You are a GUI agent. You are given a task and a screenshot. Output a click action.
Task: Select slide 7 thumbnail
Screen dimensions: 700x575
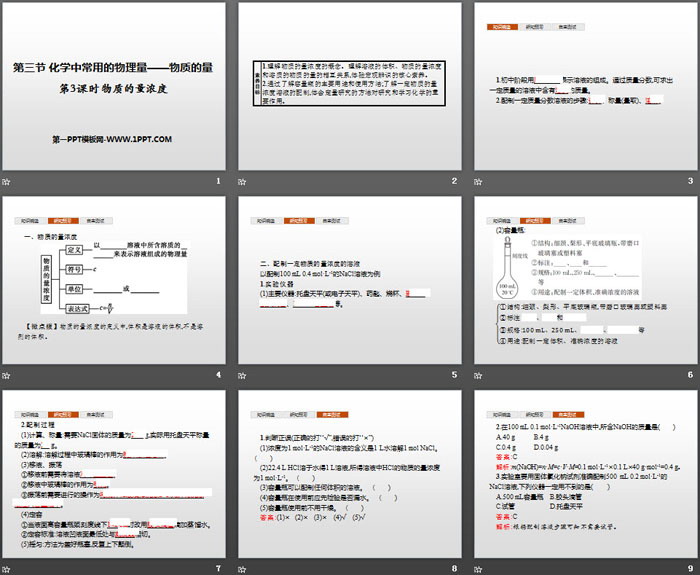coord(114,474)
